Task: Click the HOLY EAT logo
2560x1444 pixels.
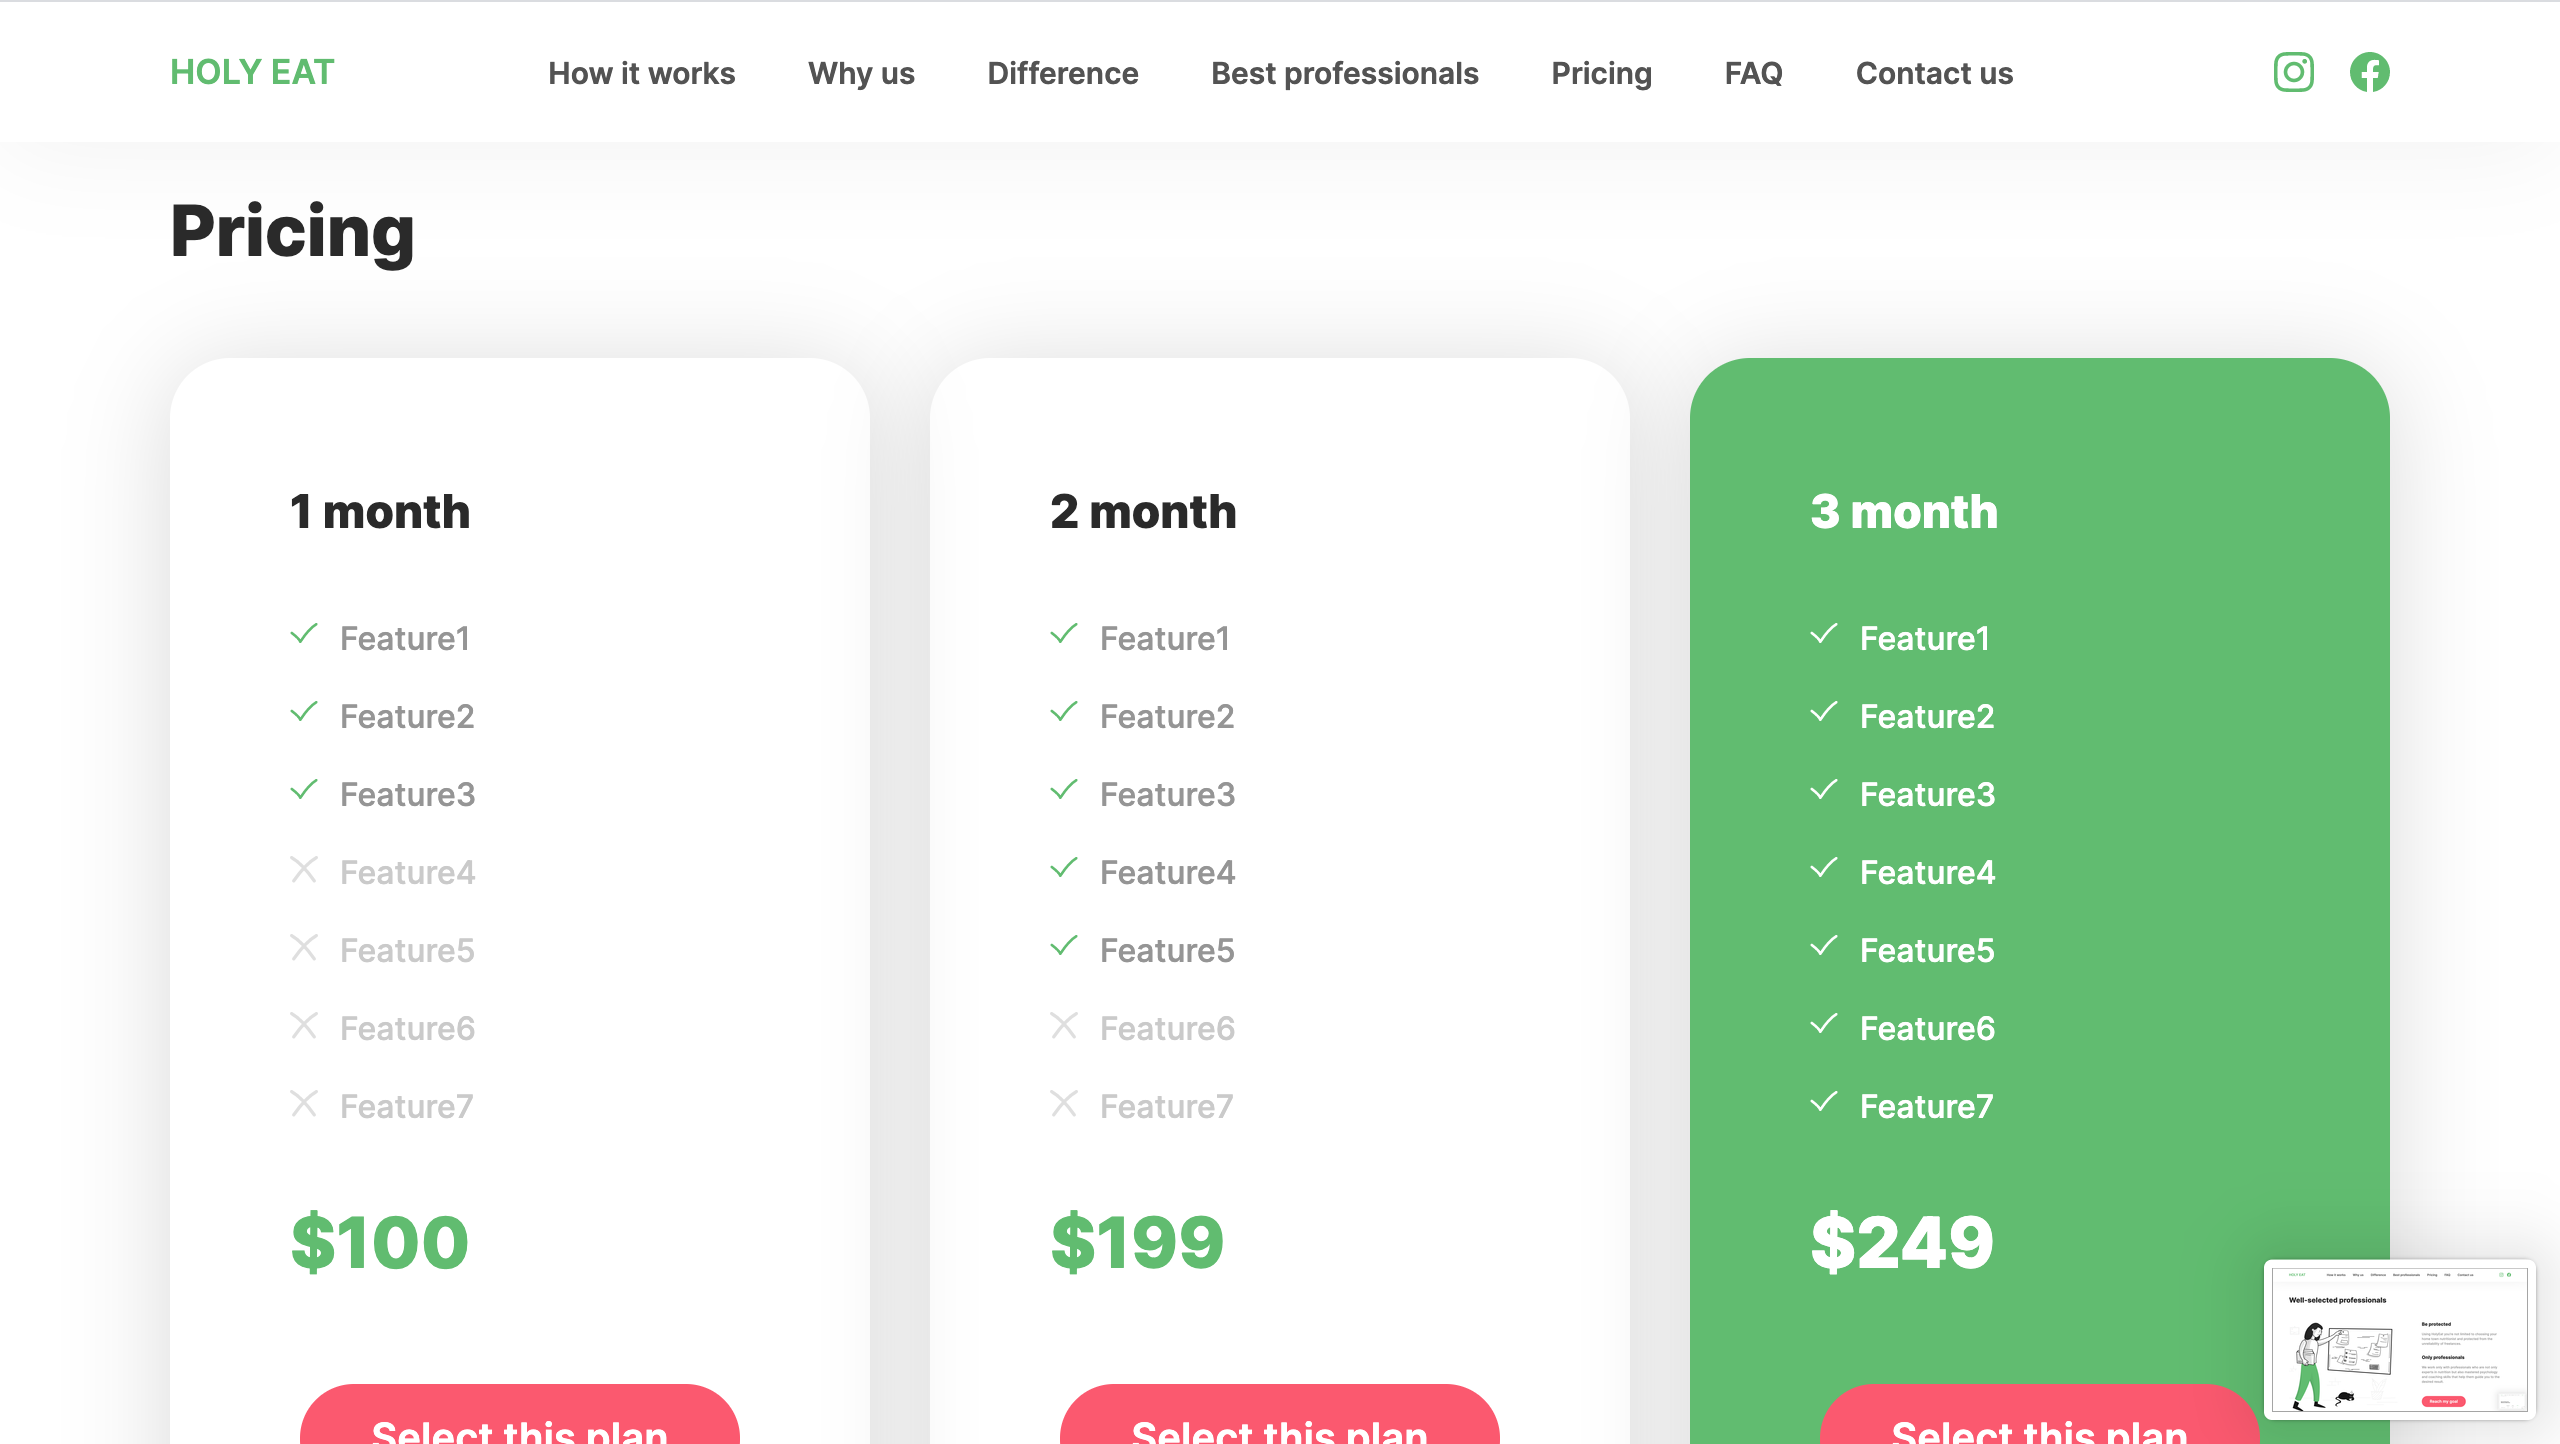Action: [252, 72]
